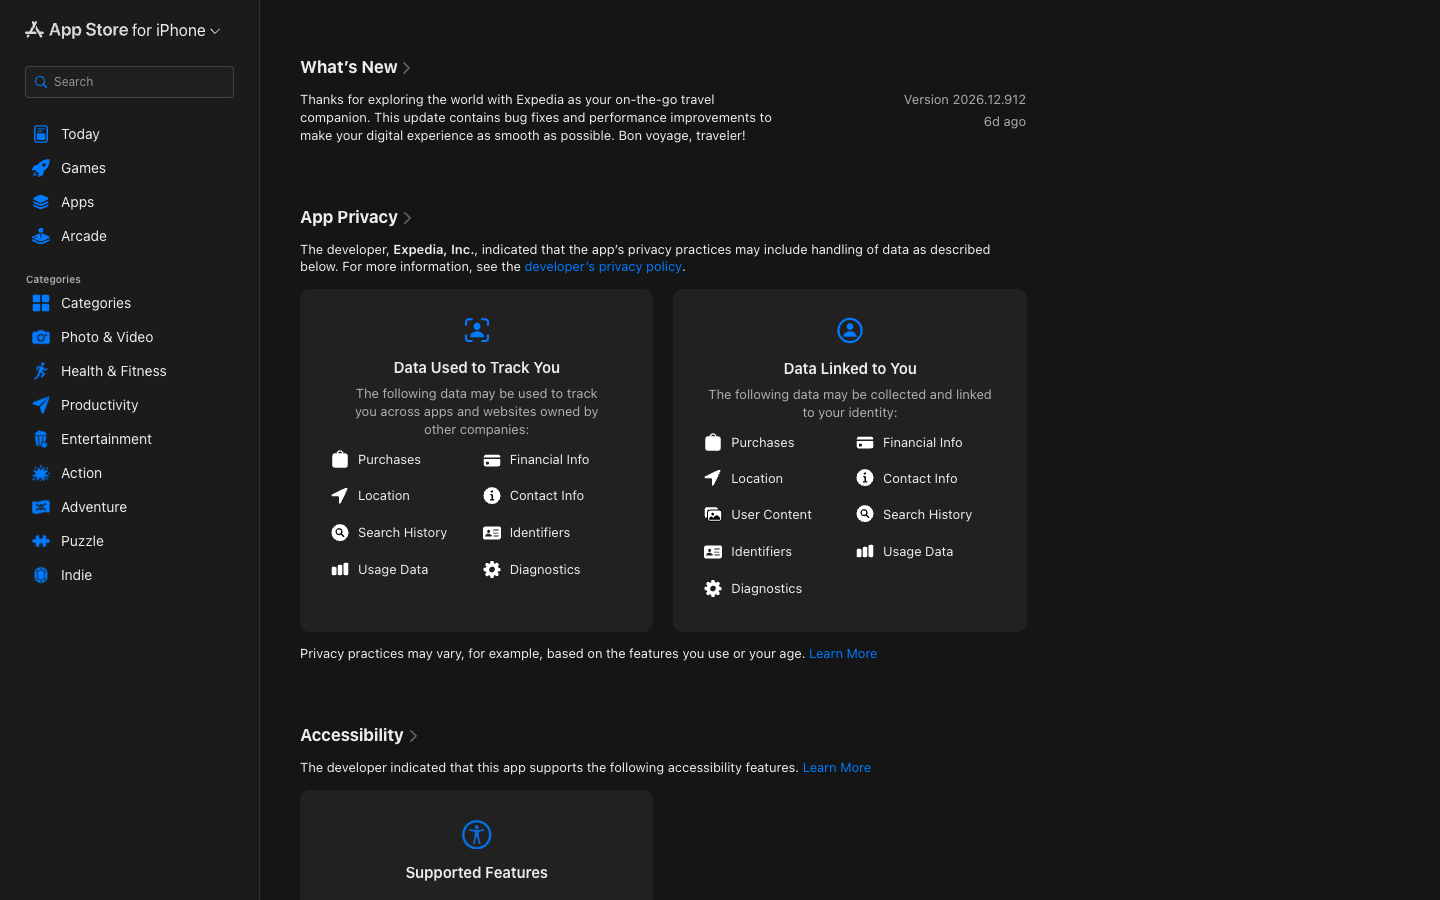Click 'Location' label in Data Linked card
Screen dimensions: 1440x900
coord(757,479)
